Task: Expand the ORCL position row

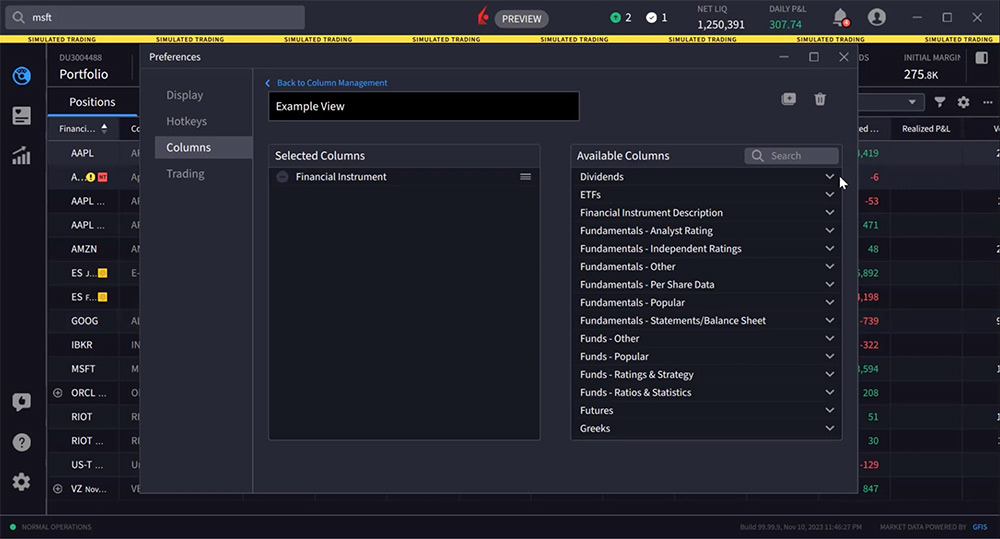Action: point(57,393)
